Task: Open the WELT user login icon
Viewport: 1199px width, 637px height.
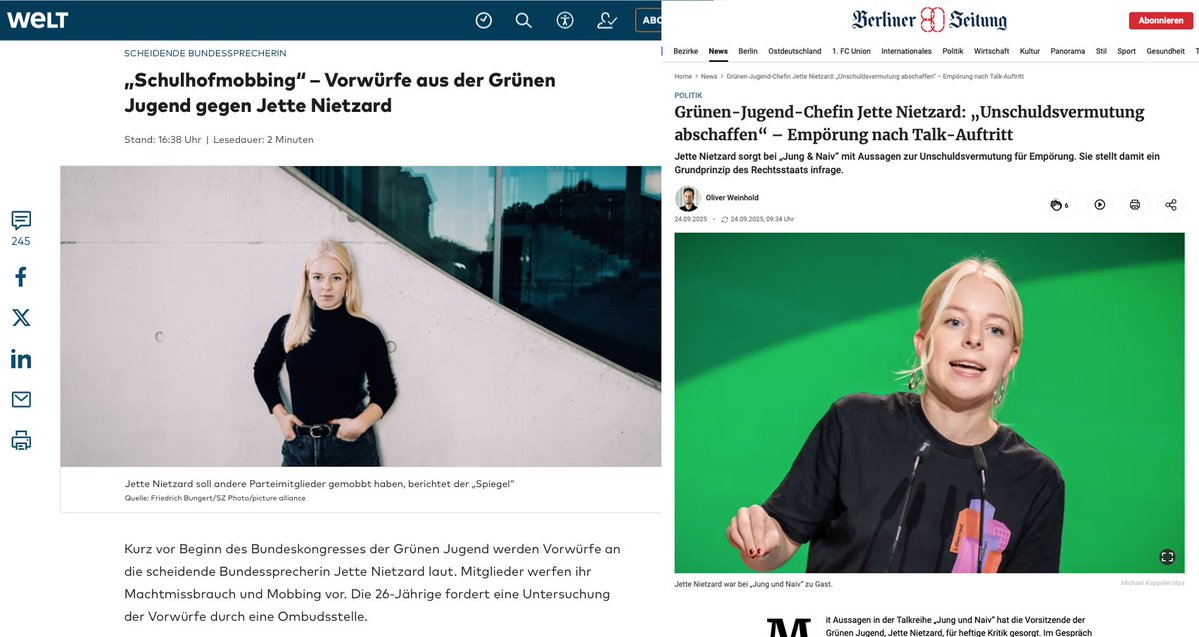Action: (x=607, y=21)
